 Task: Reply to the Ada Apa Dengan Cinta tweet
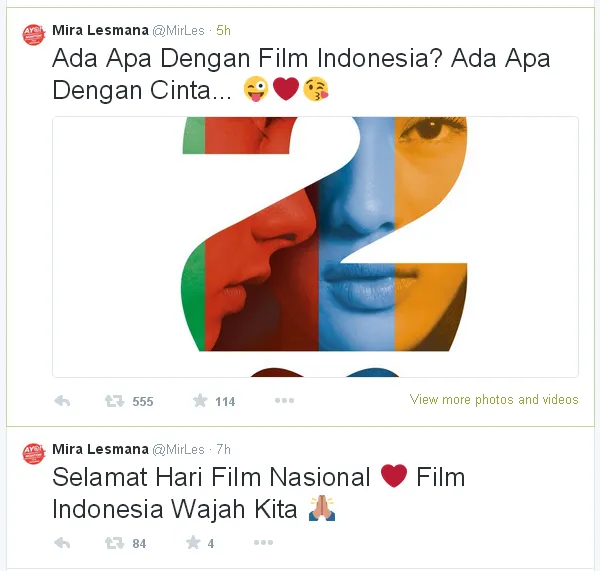coord(62,401)
